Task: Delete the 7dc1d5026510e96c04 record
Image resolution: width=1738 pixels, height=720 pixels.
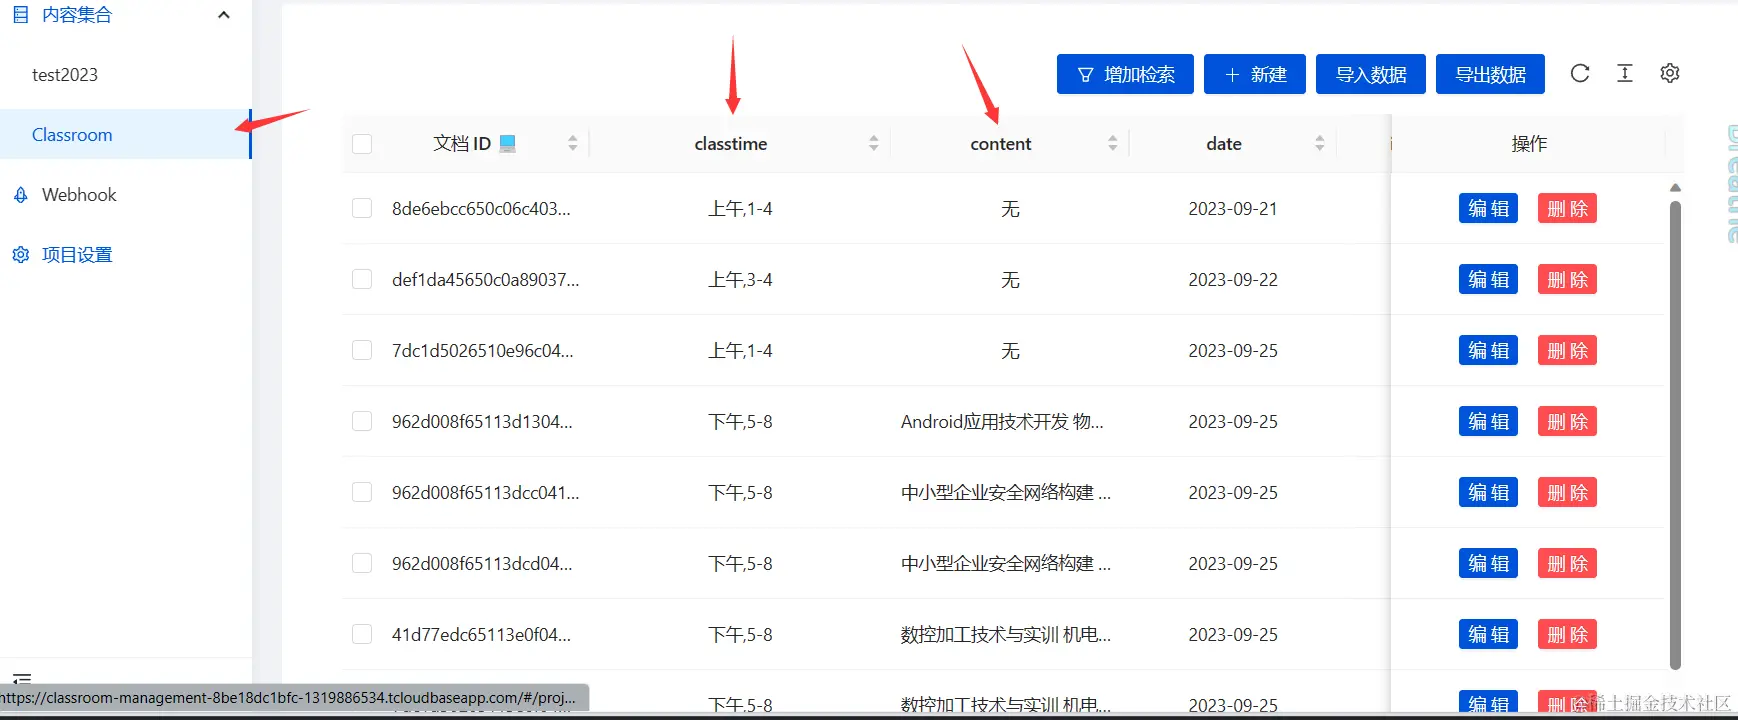Action: pyautogui.click(x=1567, y=350)
